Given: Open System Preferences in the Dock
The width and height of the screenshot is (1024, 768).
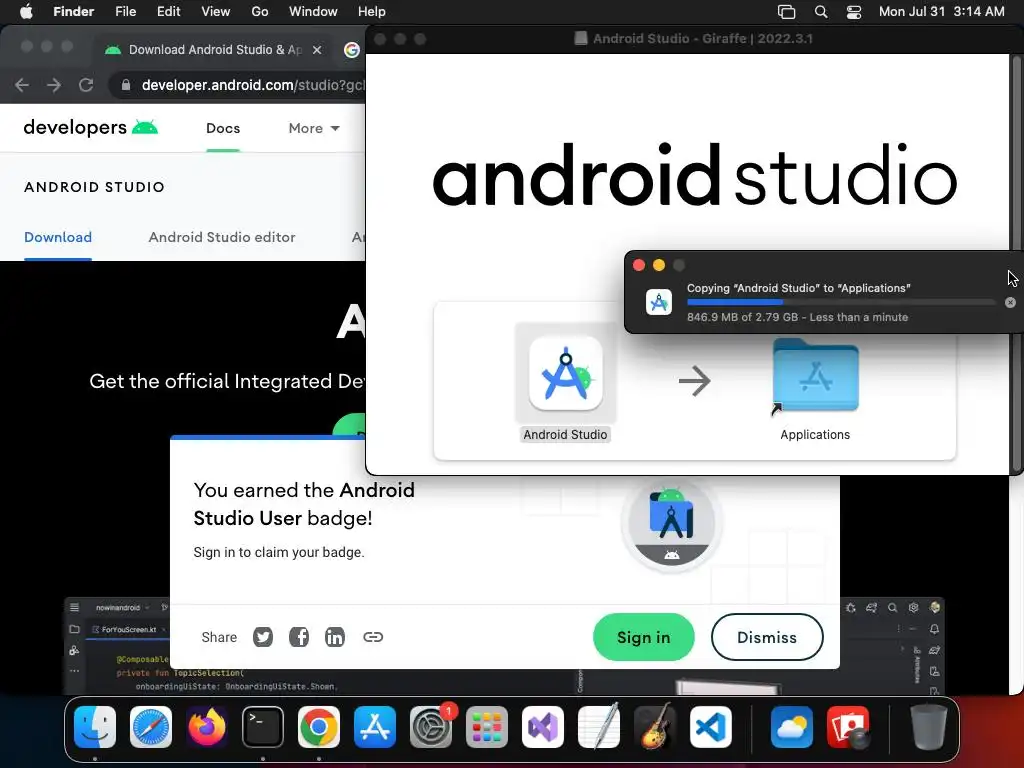Looking at the screenshot, I should [431, 727].
